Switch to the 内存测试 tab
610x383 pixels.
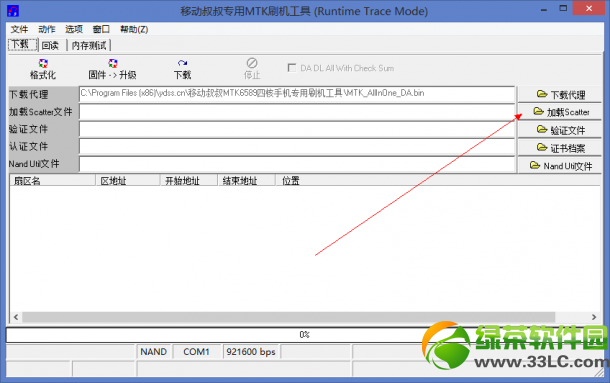[89, 46]
